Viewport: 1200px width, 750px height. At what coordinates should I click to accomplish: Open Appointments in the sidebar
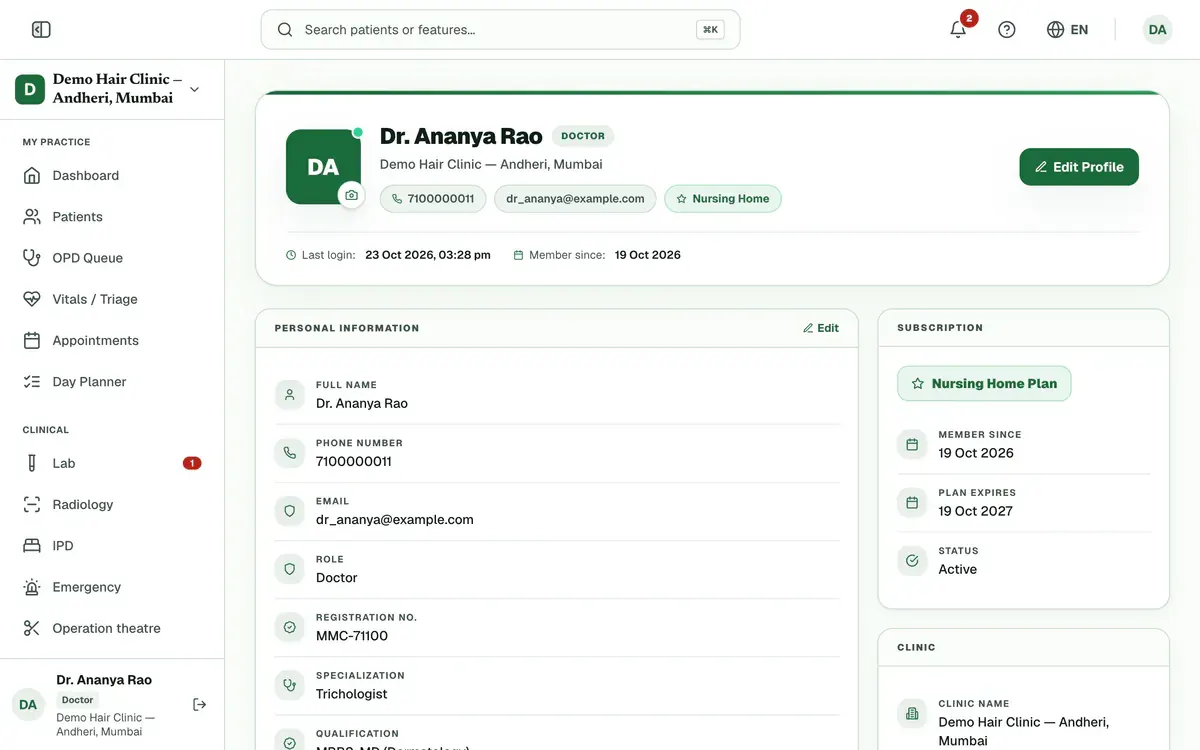point(112,341)
